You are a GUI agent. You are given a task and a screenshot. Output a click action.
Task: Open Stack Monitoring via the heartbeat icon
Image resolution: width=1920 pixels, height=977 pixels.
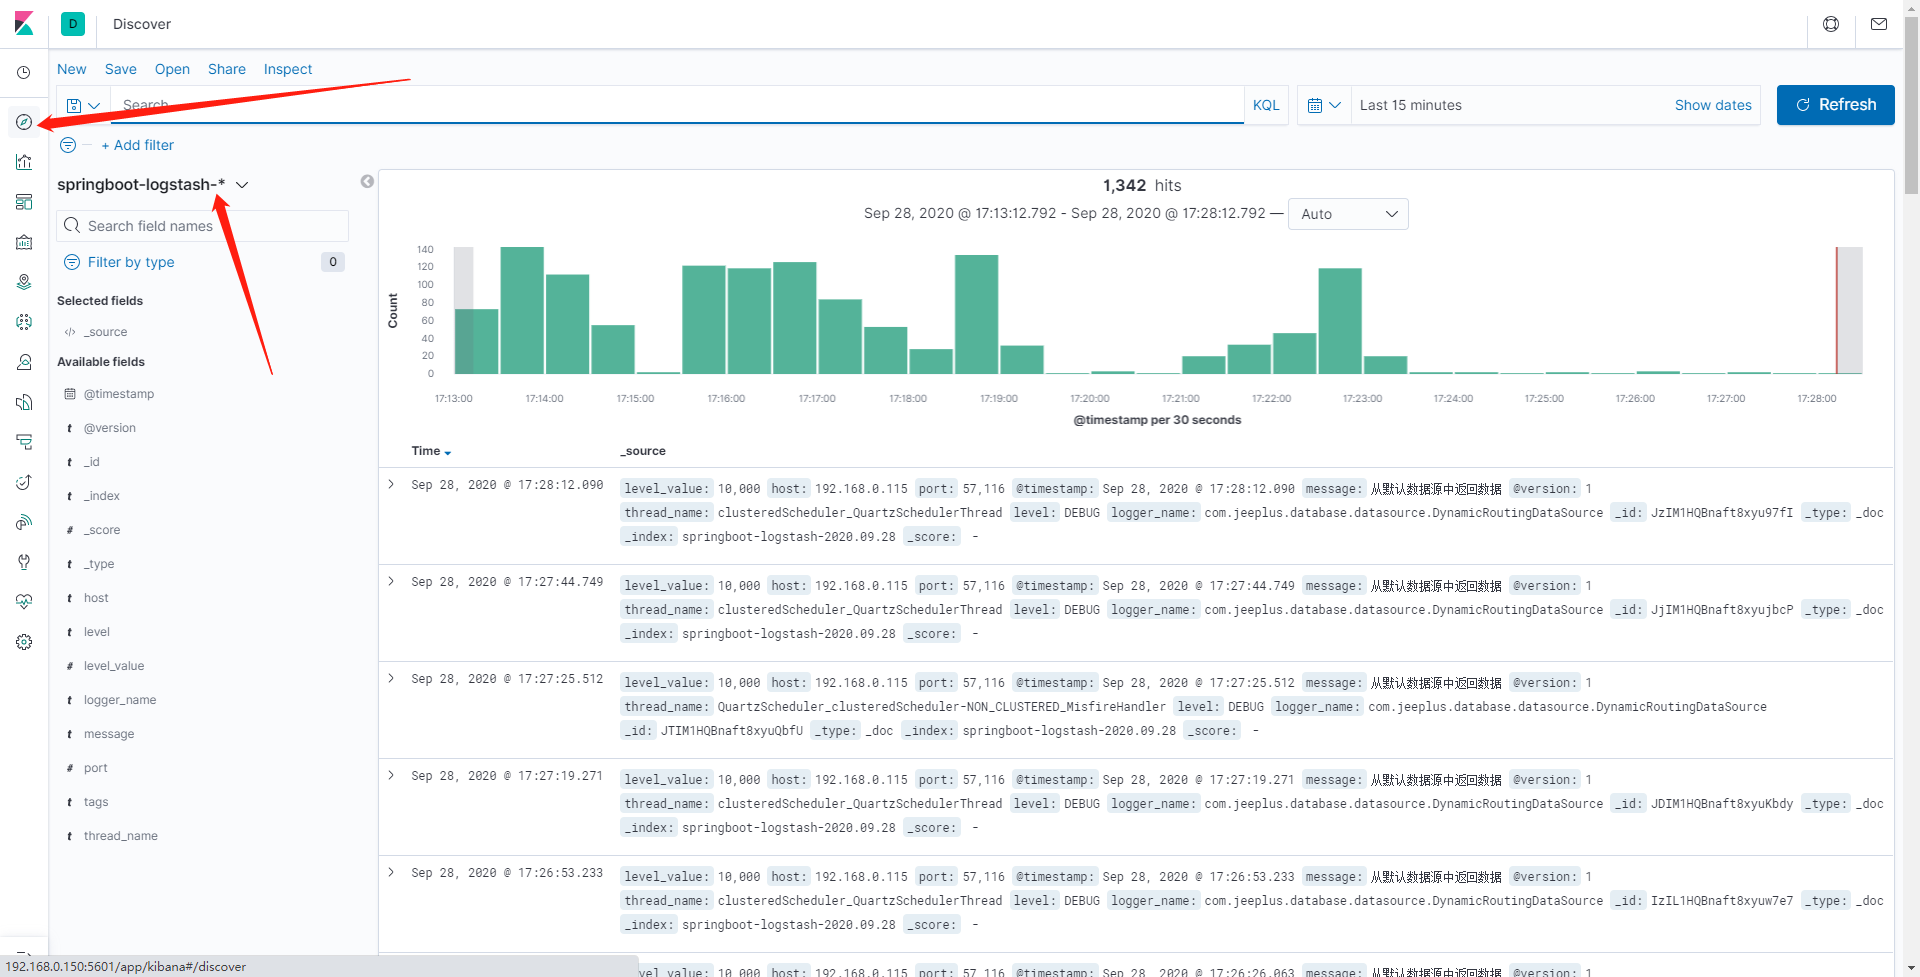pos(24,602)
